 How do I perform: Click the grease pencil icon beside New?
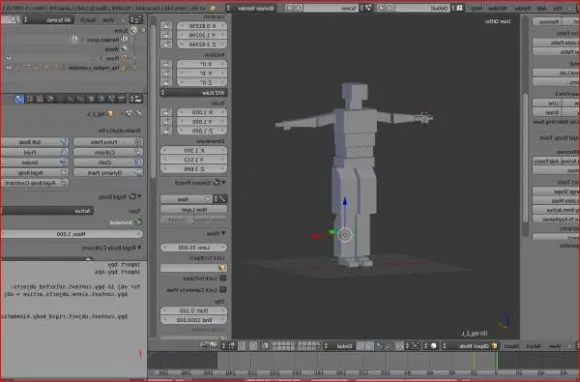click(221, 199)
